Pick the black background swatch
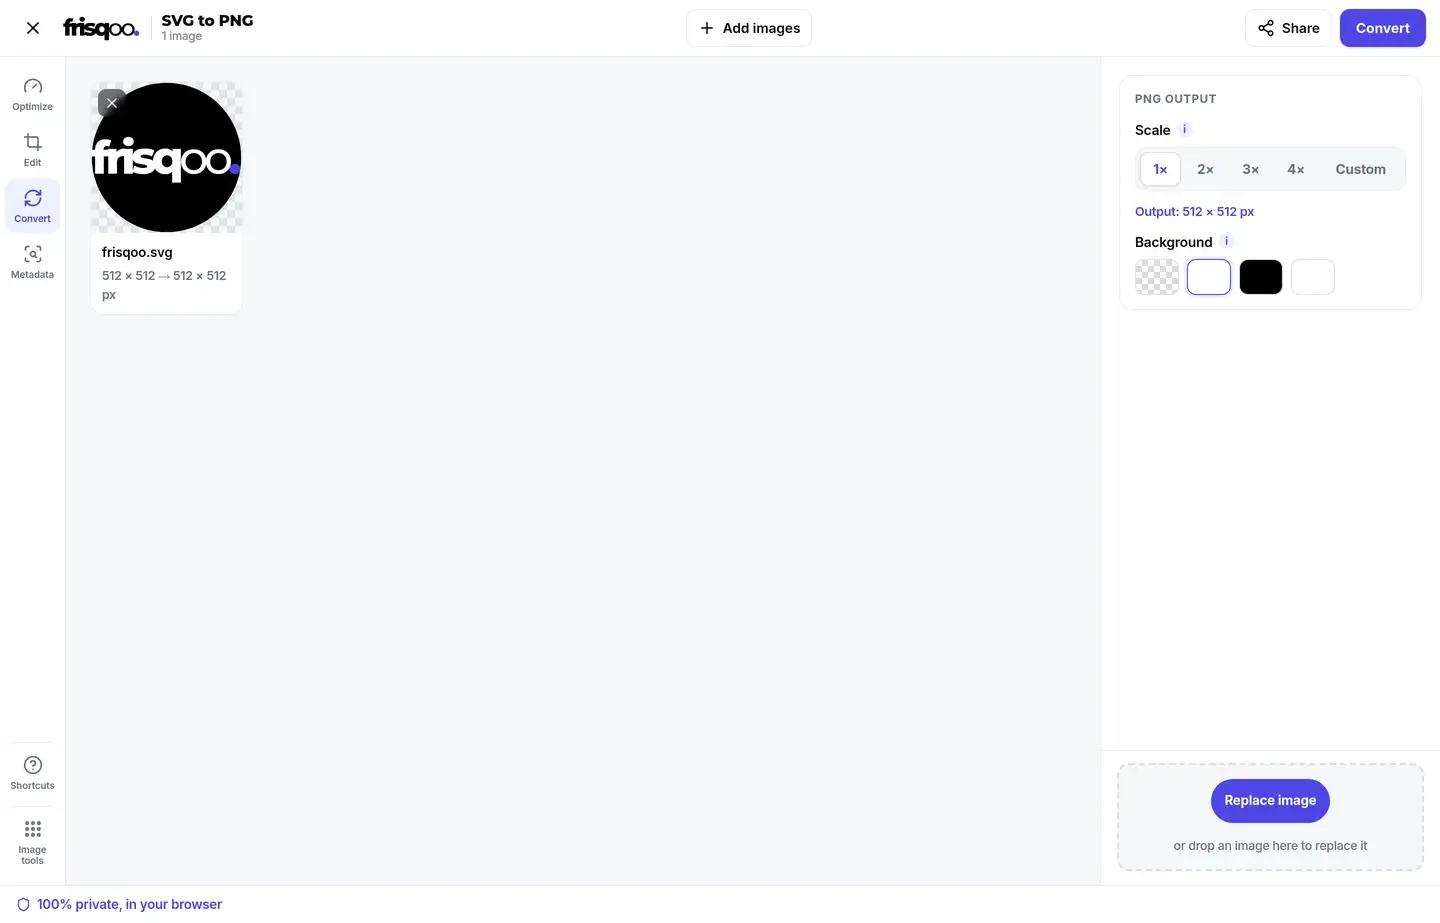 [1261, 277]
